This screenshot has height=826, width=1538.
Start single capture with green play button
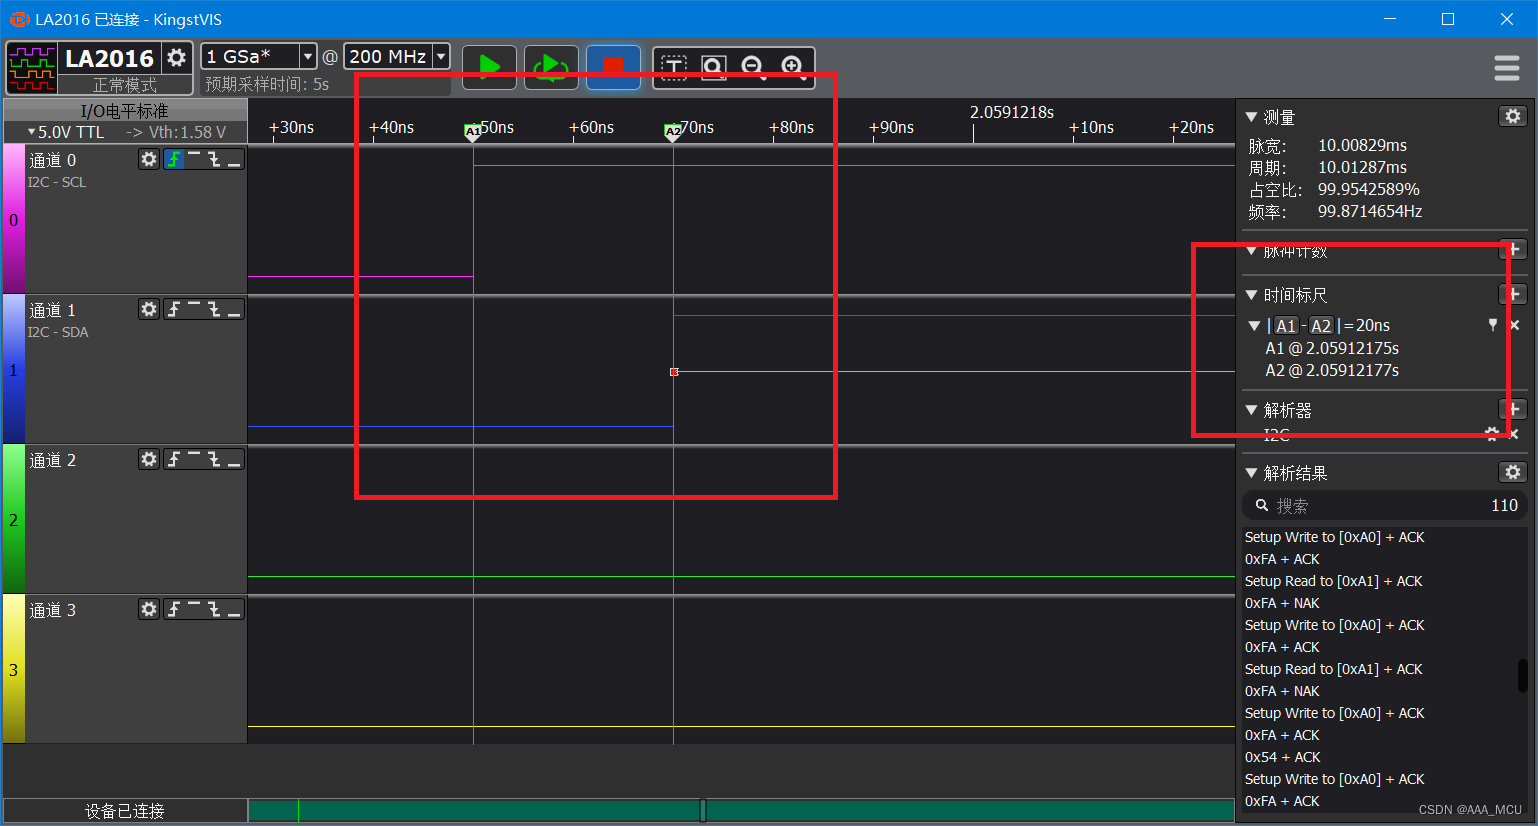[x=489, y=67]
